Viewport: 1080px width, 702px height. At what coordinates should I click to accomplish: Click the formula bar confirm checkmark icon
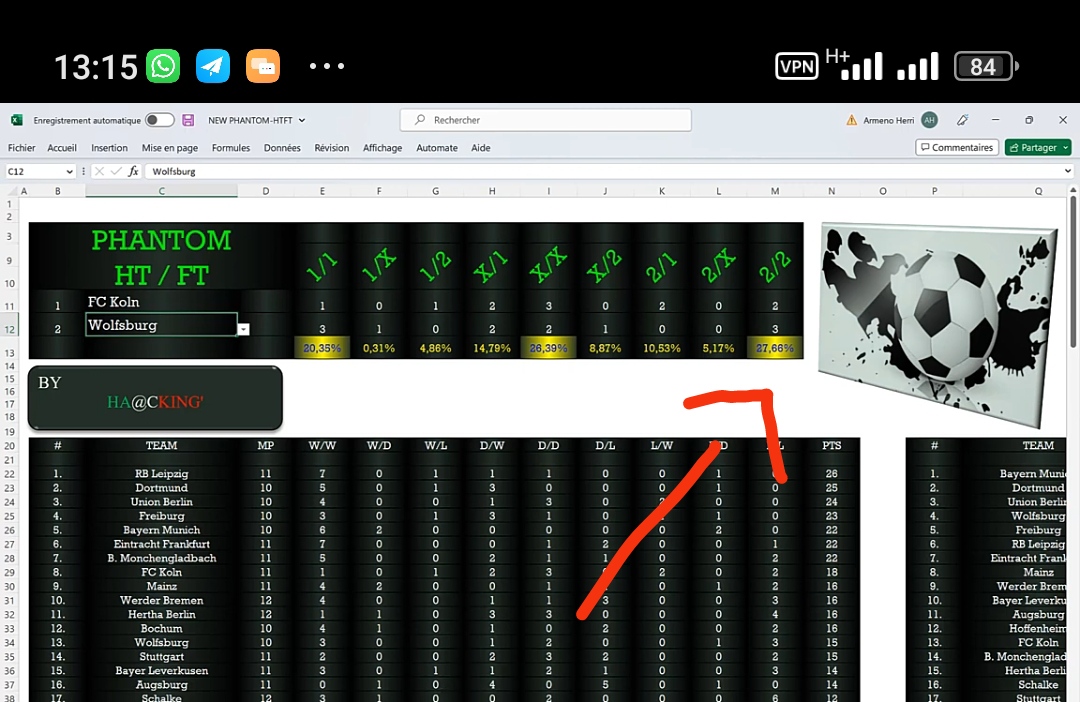click(116, 171)
